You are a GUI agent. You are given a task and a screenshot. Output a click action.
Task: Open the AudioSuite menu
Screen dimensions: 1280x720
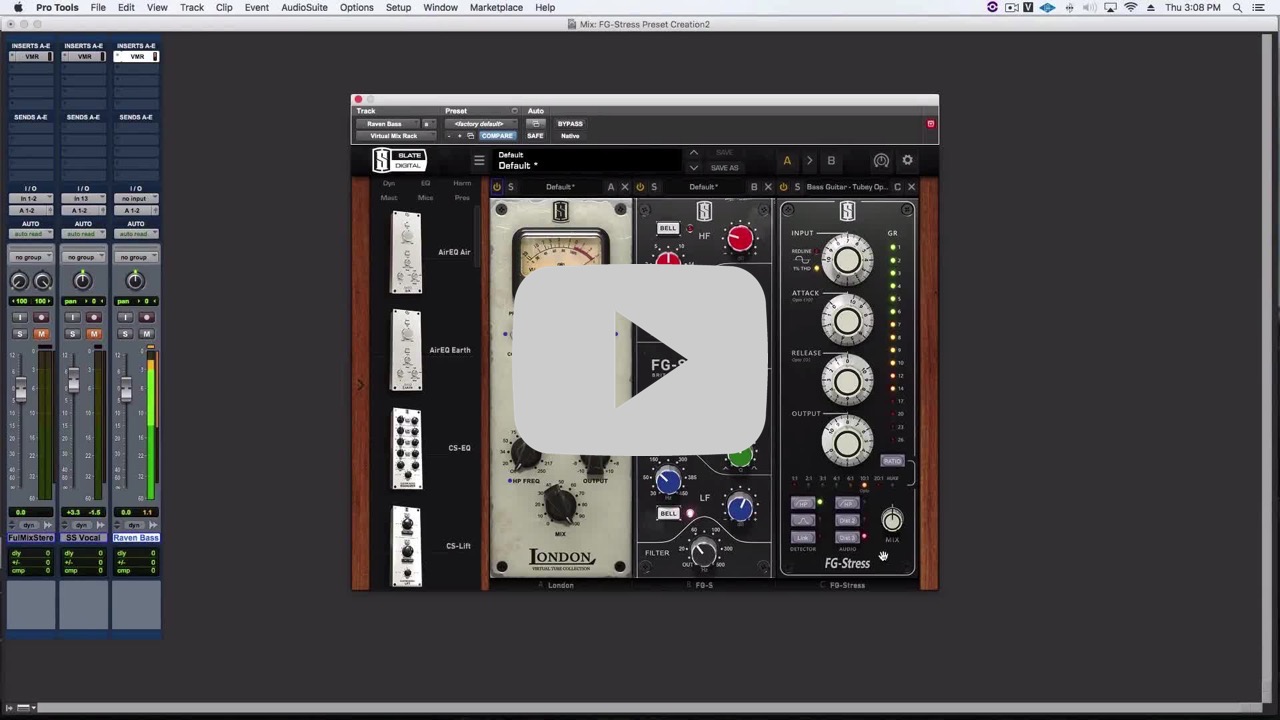pyautogui.click(x=304, y=7)
